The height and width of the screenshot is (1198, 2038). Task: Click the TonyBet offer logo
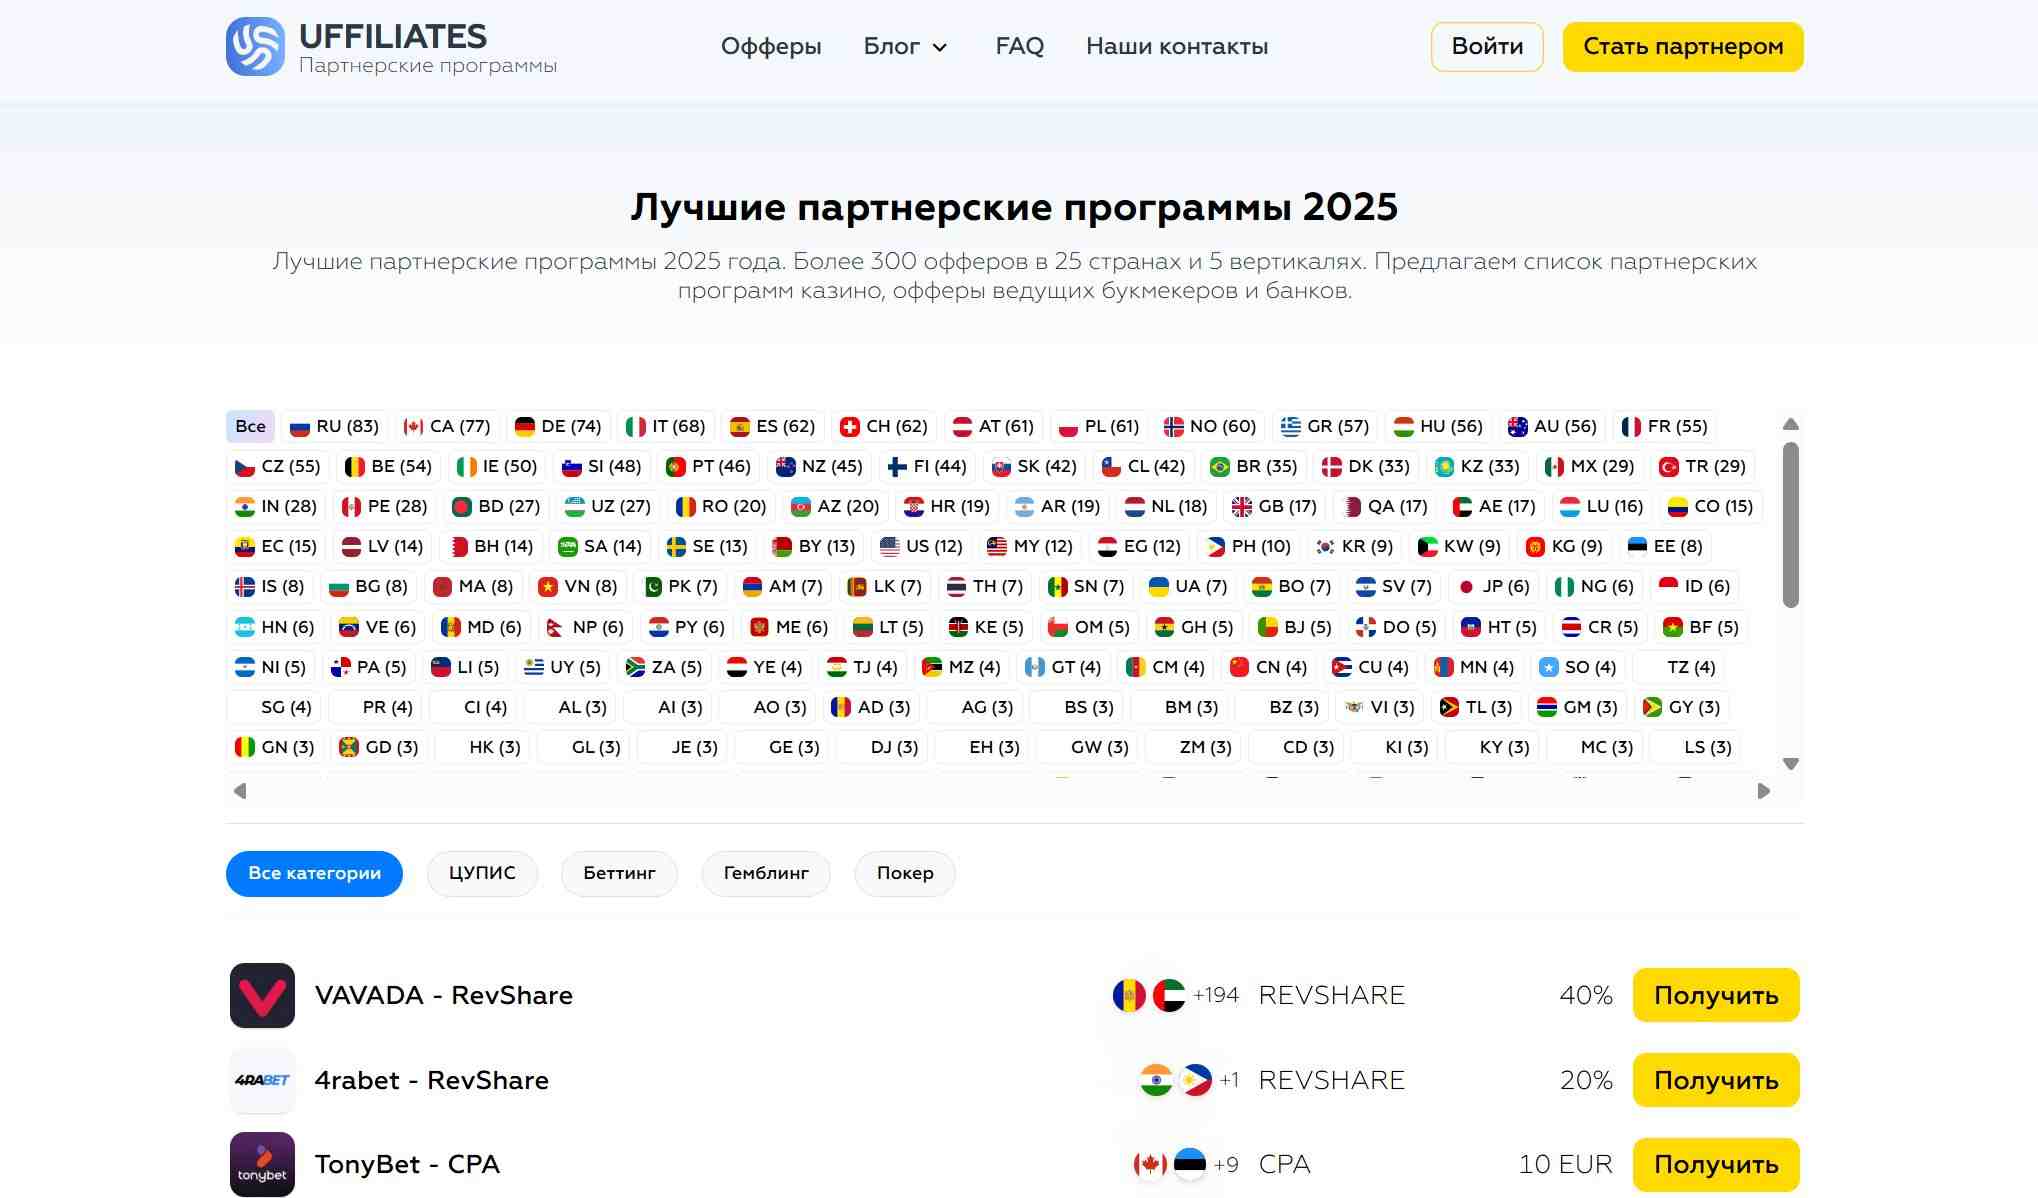(x=262, y=1164)
